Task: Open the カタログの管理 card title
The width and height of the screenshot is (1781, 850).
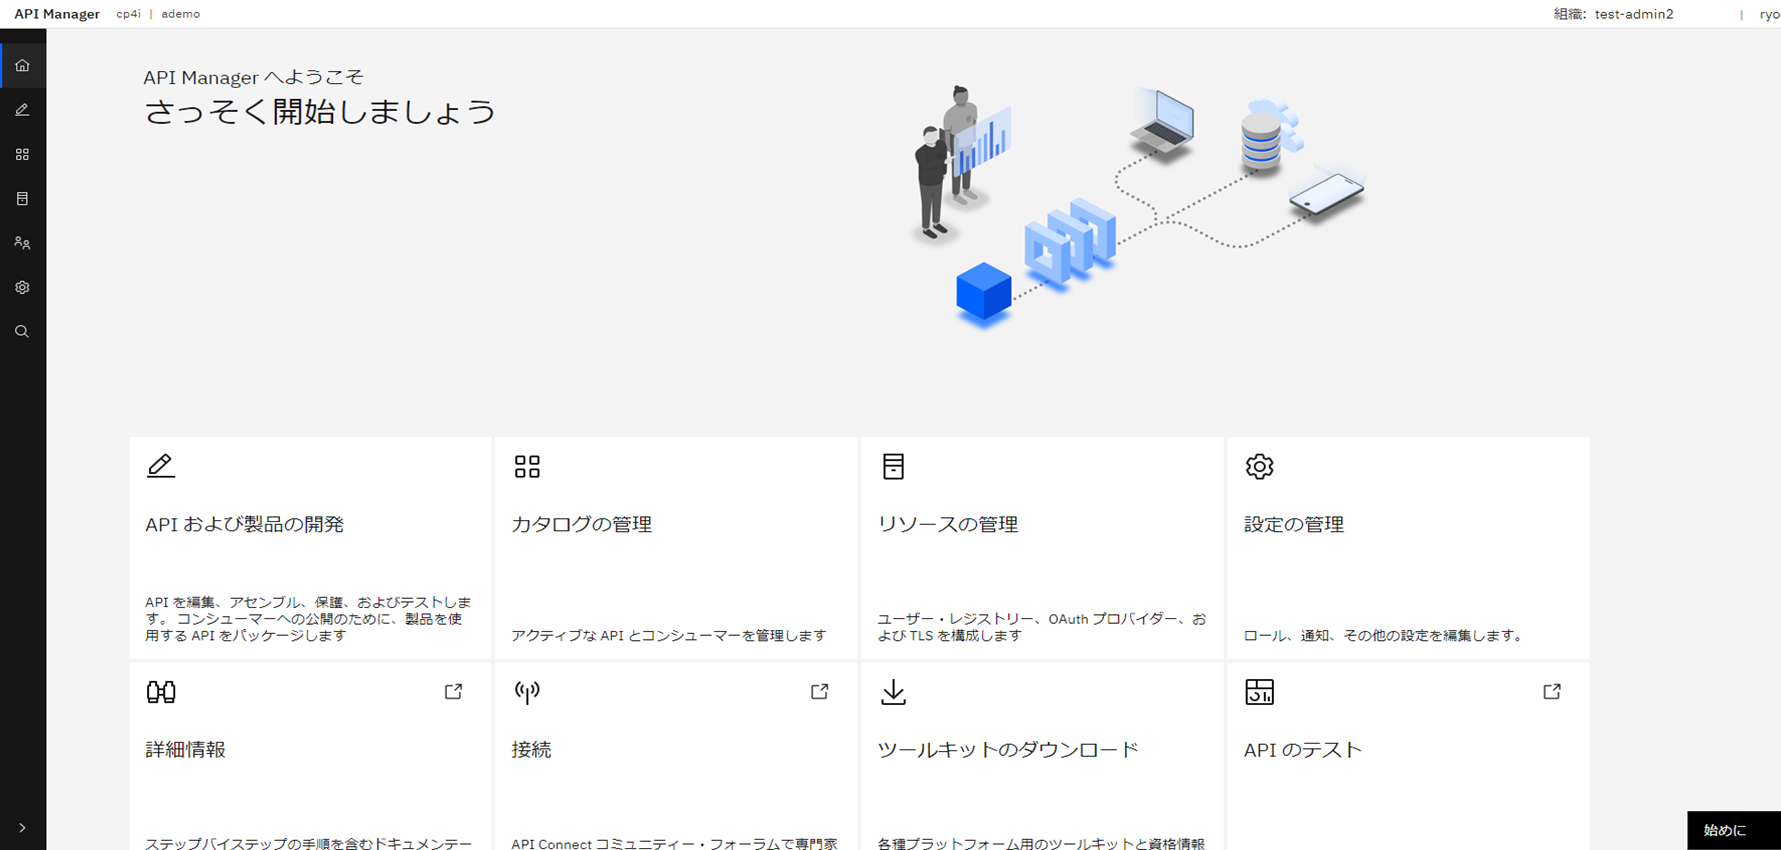Action: pyautogui.click(x=581, y=524)
